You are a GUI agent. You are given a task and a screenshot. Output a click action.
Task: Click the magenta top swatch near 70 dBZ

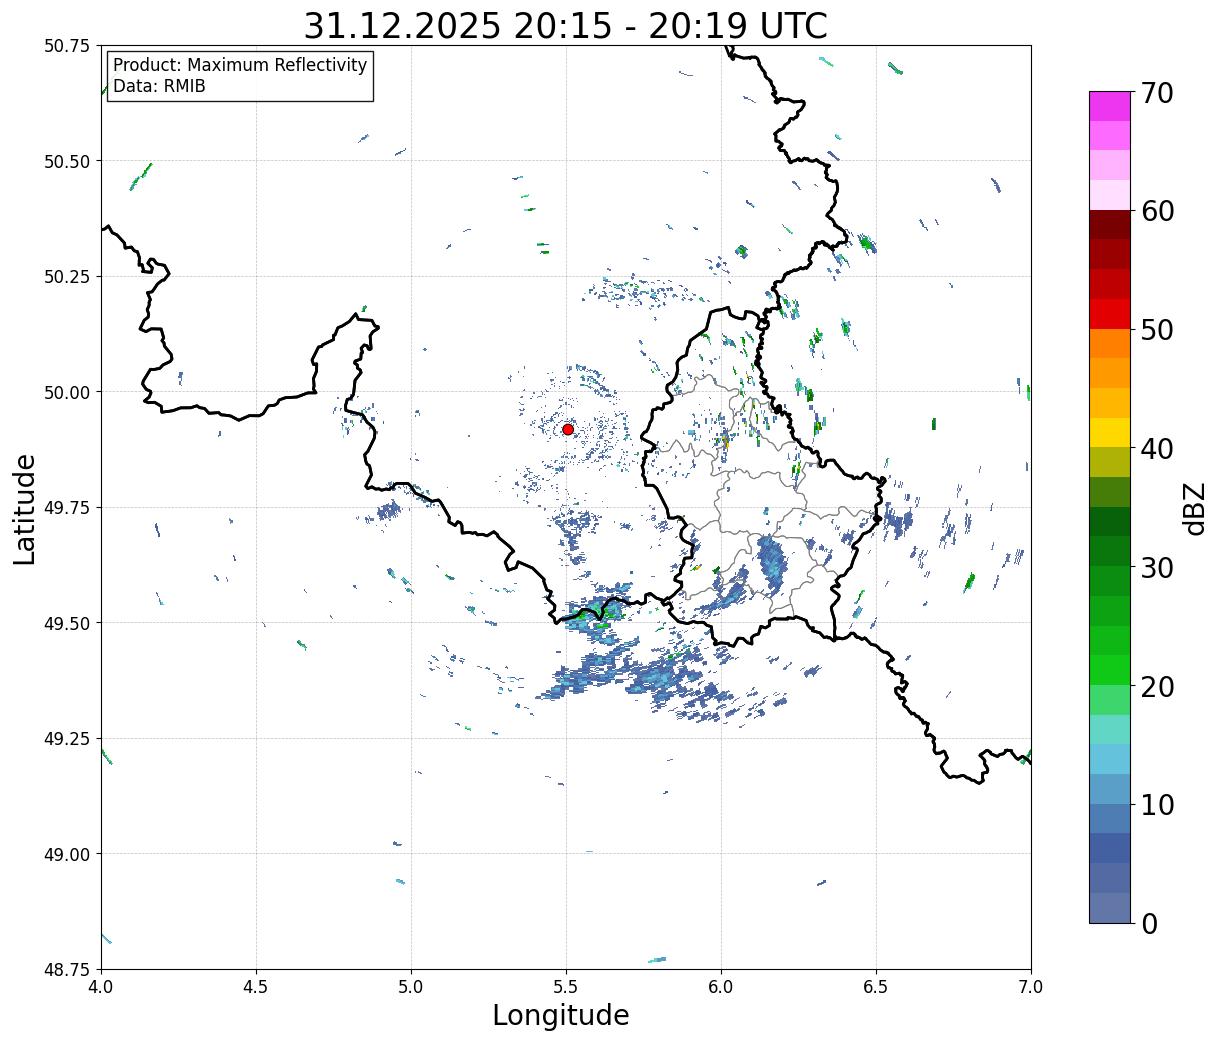tap(1110, 106)
